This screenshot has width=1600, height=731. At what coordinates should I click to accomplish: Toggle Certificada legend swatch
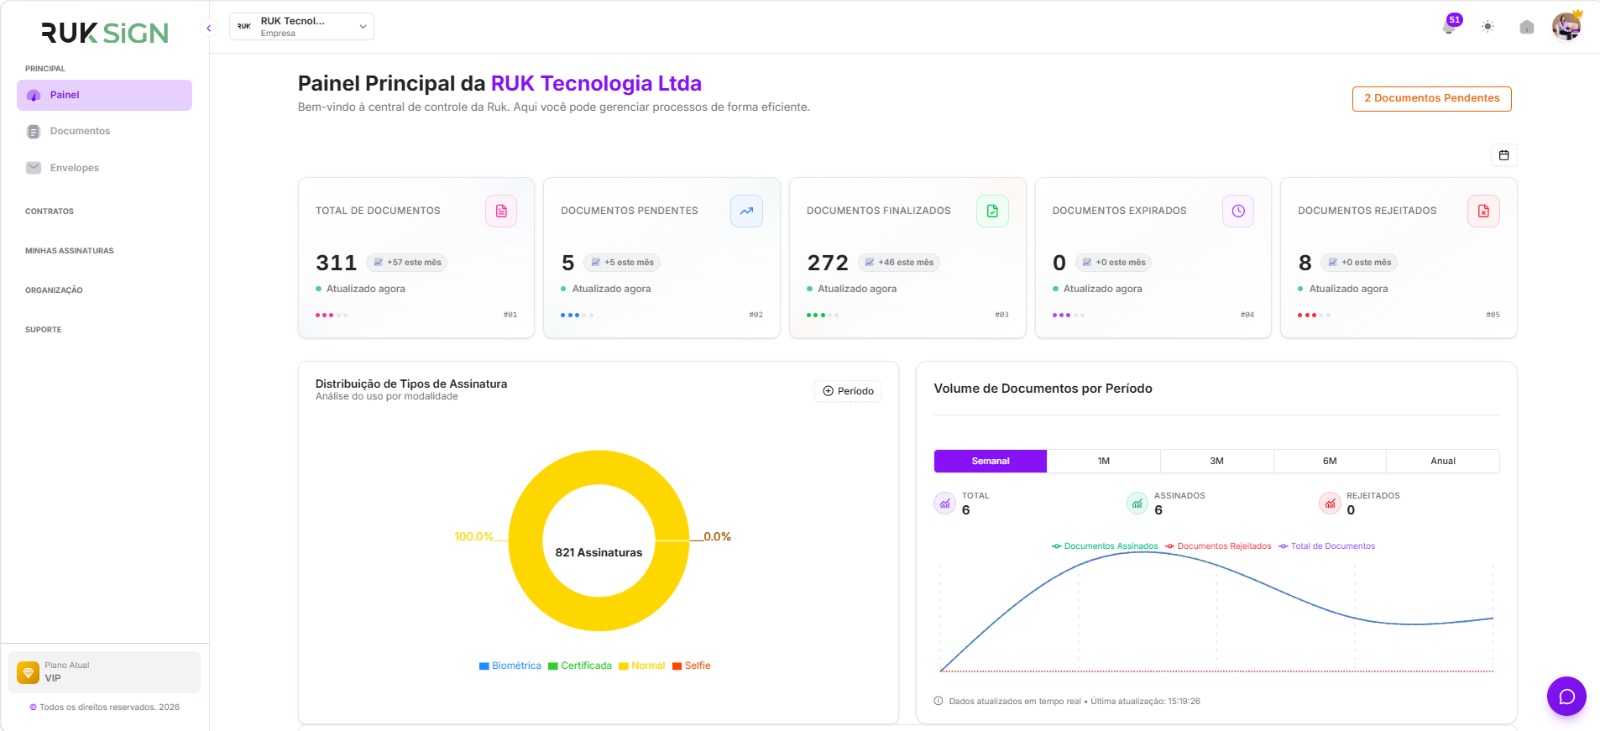coord(553,666)
